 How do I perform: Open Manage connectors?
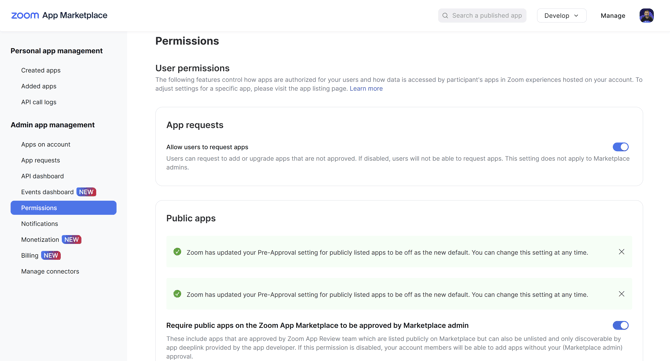tap(50, 271)
